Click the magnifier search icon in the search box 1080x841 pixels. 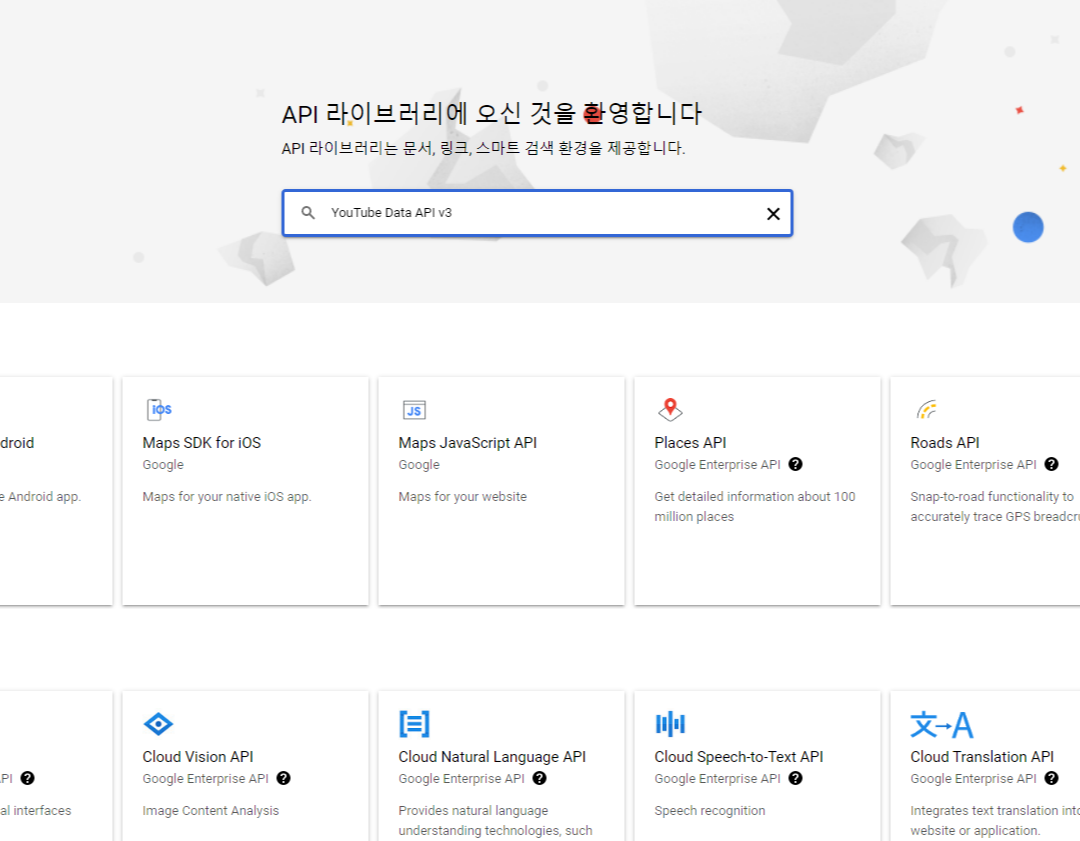pos(308,213)
